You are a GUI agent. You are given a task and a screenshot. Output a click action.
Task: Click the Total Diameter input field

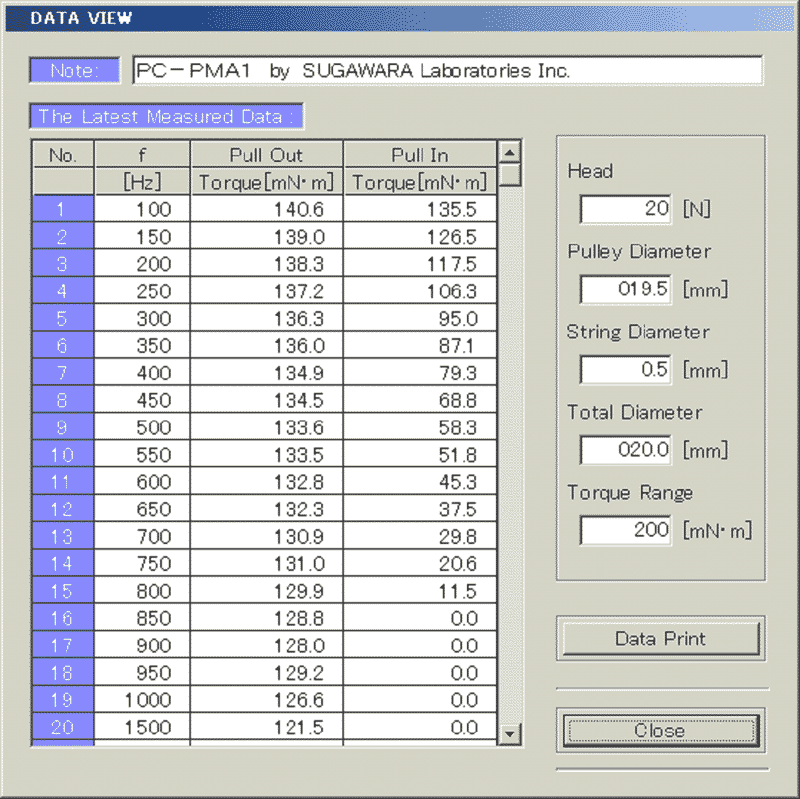(625, 450)
